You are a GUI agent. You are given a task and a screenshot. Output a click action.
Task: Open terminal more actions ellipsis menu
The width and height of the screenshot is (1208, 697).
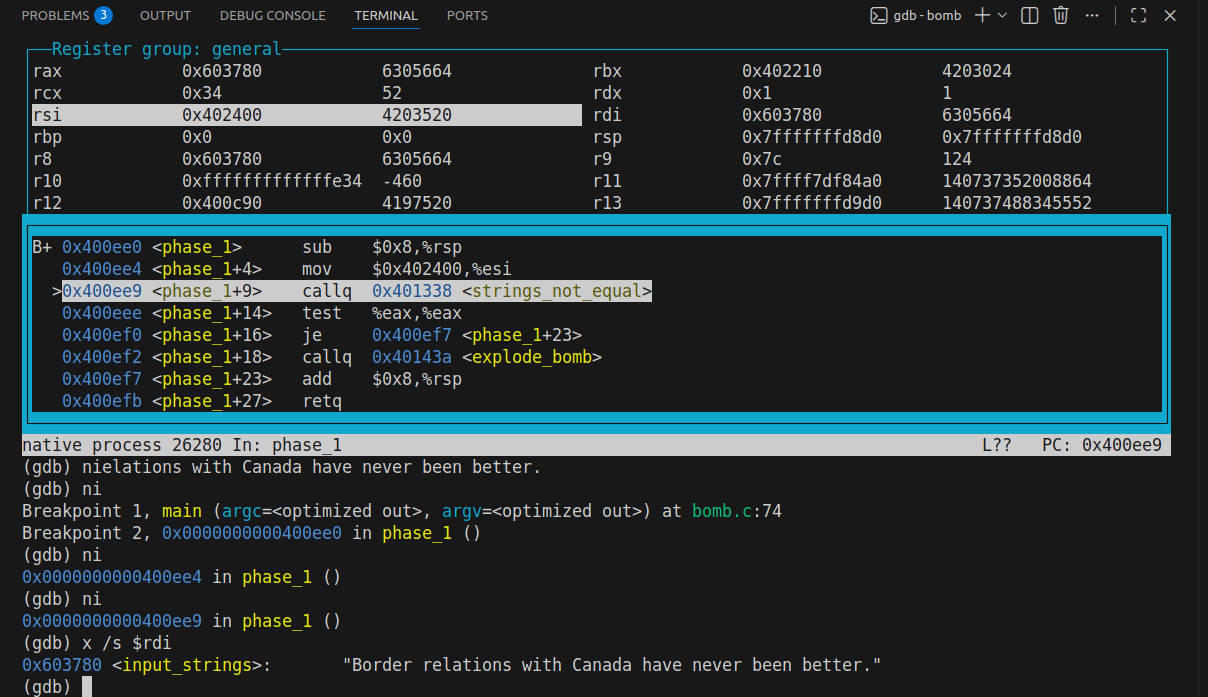[x=1092, y=15]
